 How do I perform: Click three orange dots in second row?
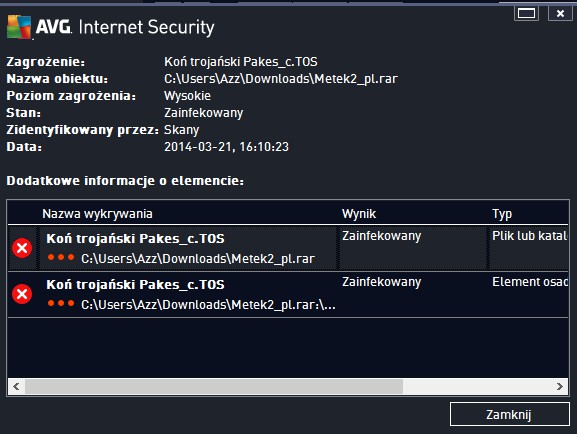[x=61, y=303]
